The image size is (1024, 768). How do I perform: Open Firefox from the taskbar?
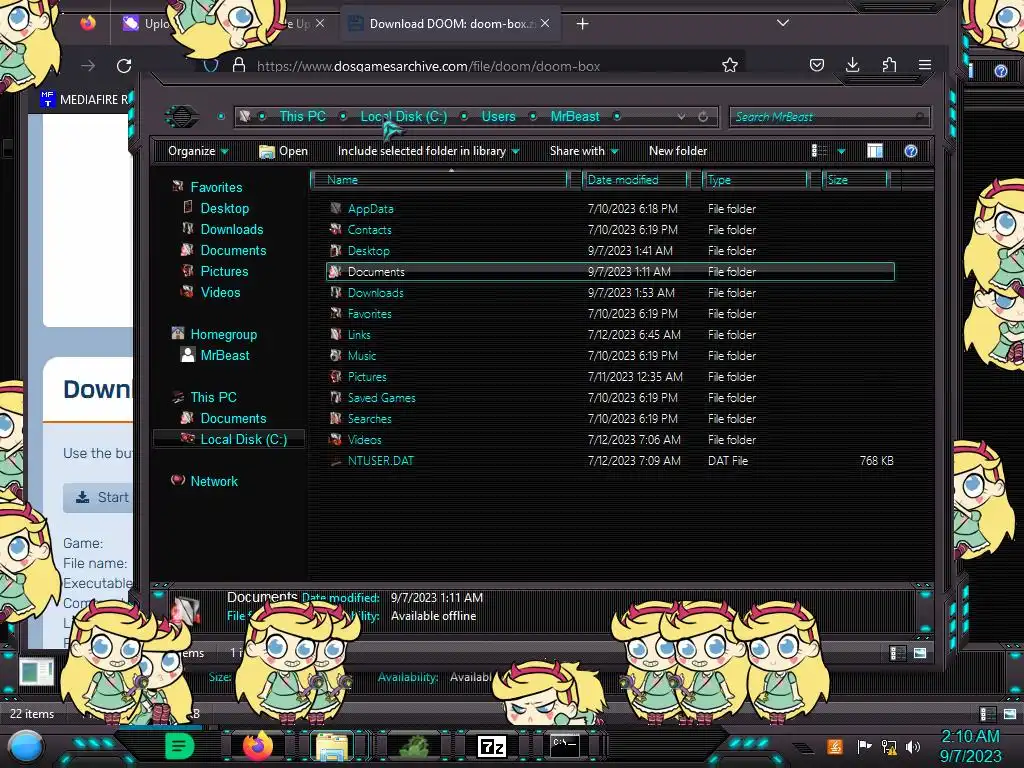tap(257, 746)
